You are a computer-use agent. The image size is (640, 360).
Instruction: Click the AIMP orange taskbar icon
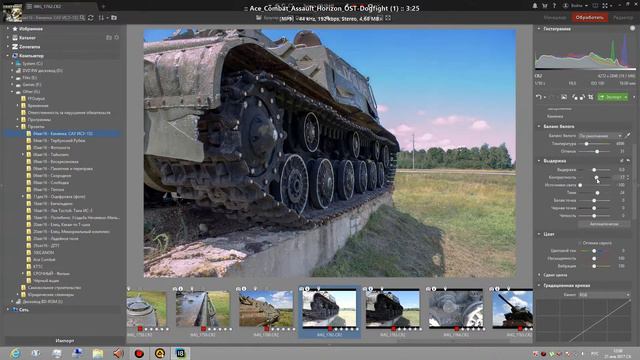pyautogui.click(x=160, y=353)
